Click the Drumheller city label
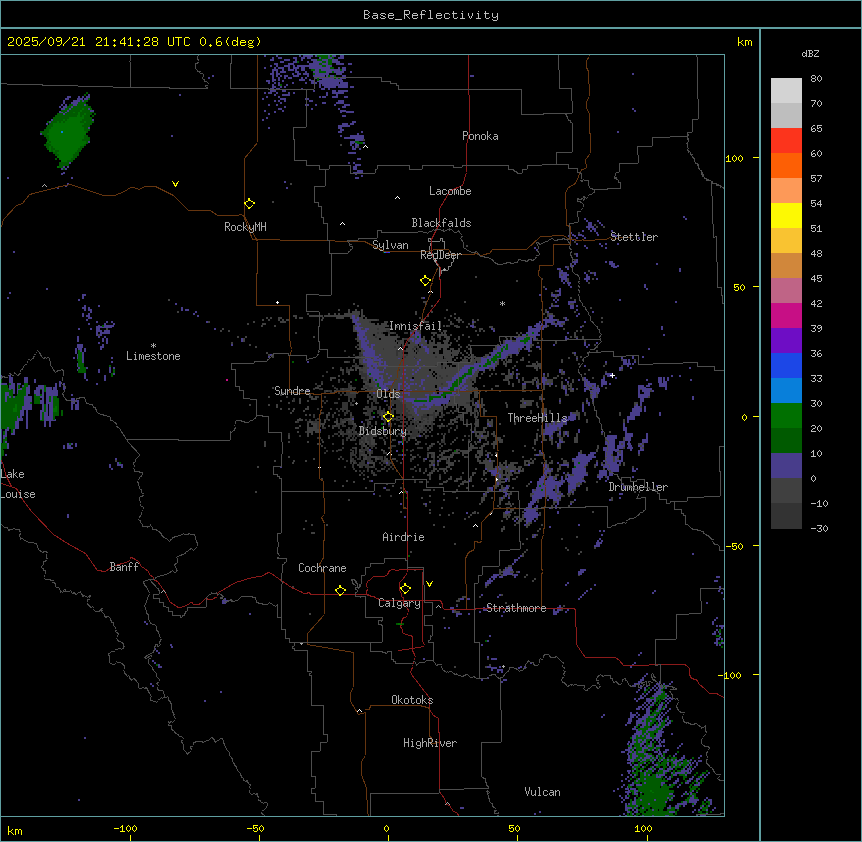Viewport: 862px width, 842px height. click(637, 487)
